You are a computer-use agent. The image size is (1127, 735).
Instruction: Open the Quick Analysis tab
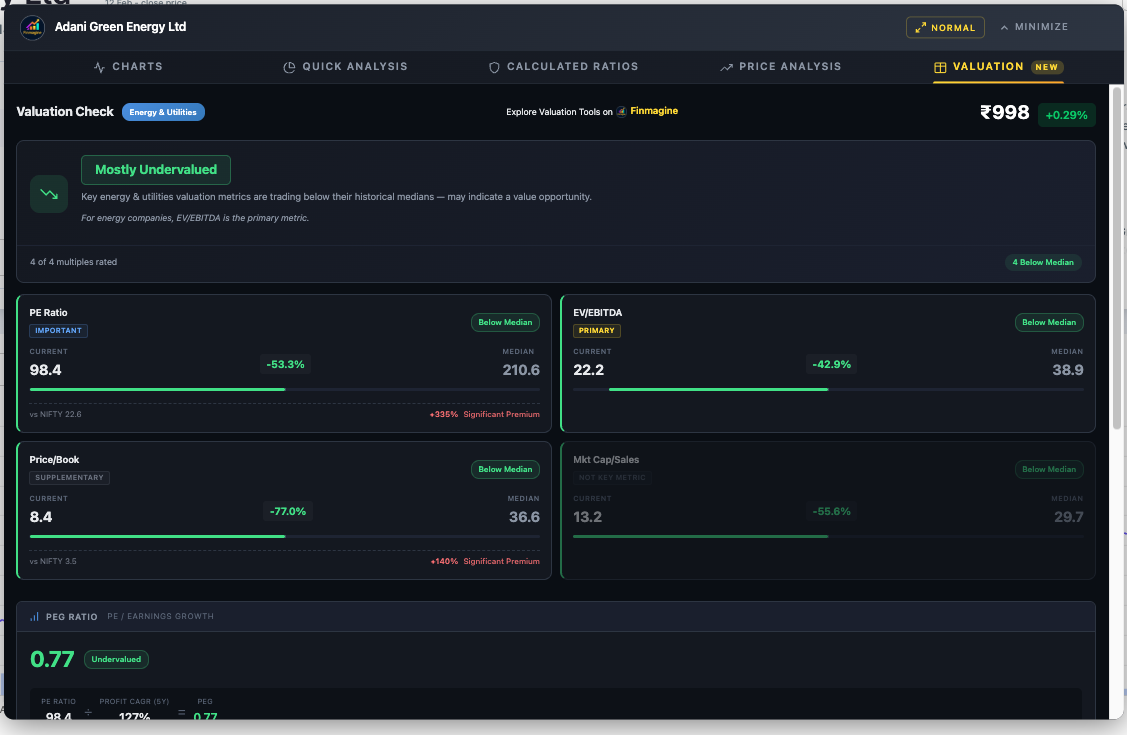coord(355,67)
